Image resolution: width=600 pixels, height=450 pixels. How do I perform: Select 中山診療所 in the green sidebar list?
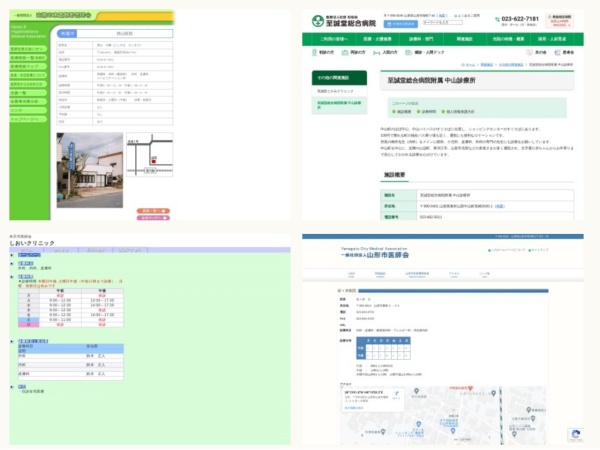[339, 105]
